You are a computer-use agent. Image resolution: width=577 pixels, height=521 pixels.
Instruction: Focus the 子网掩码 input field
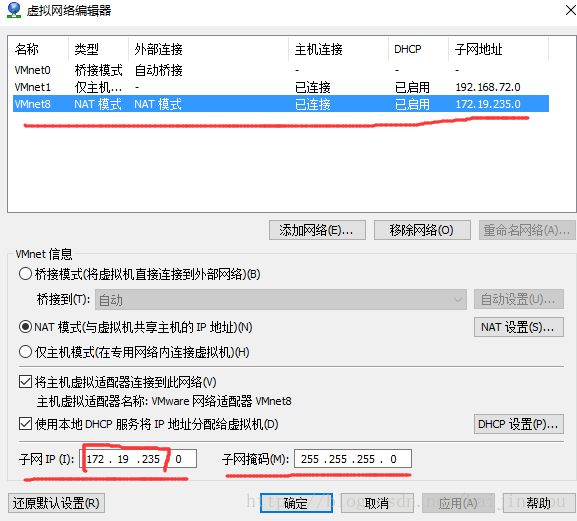click(353, 458)
